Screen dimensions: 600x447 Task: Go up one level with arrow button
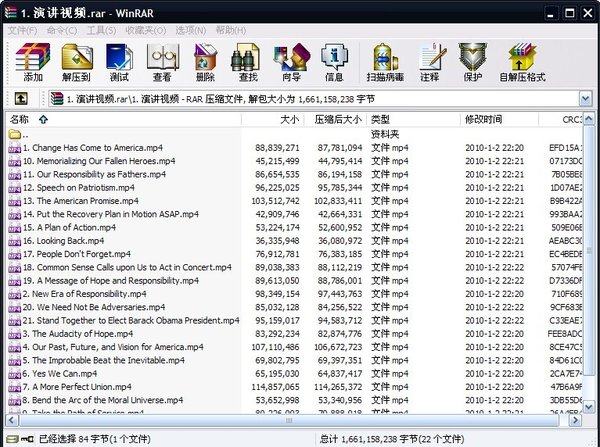(21, 99)
